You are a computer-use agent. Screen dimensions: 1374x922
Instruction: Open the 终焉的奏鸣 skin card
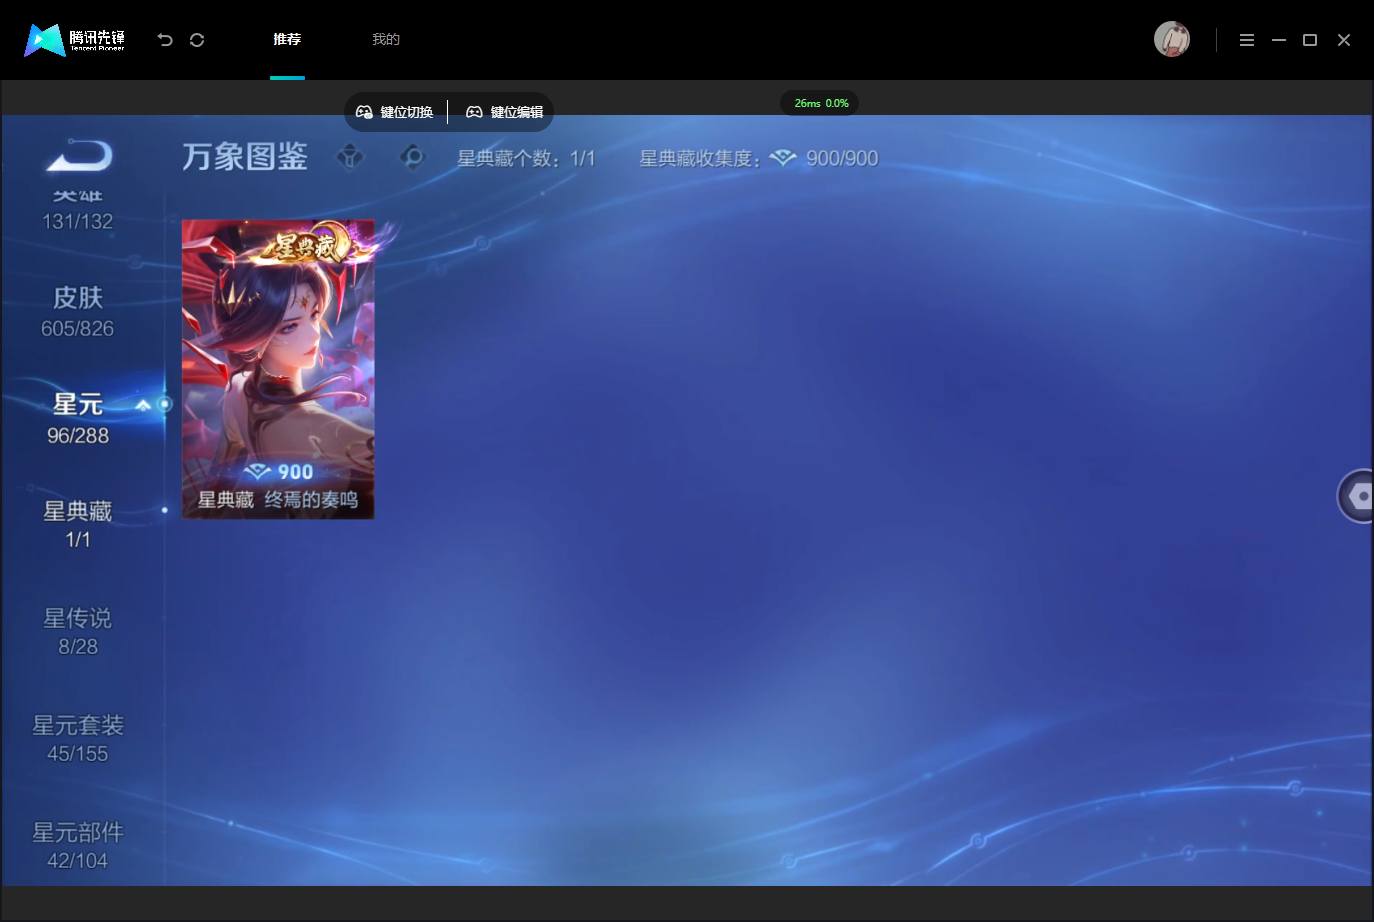pos(278,369)
